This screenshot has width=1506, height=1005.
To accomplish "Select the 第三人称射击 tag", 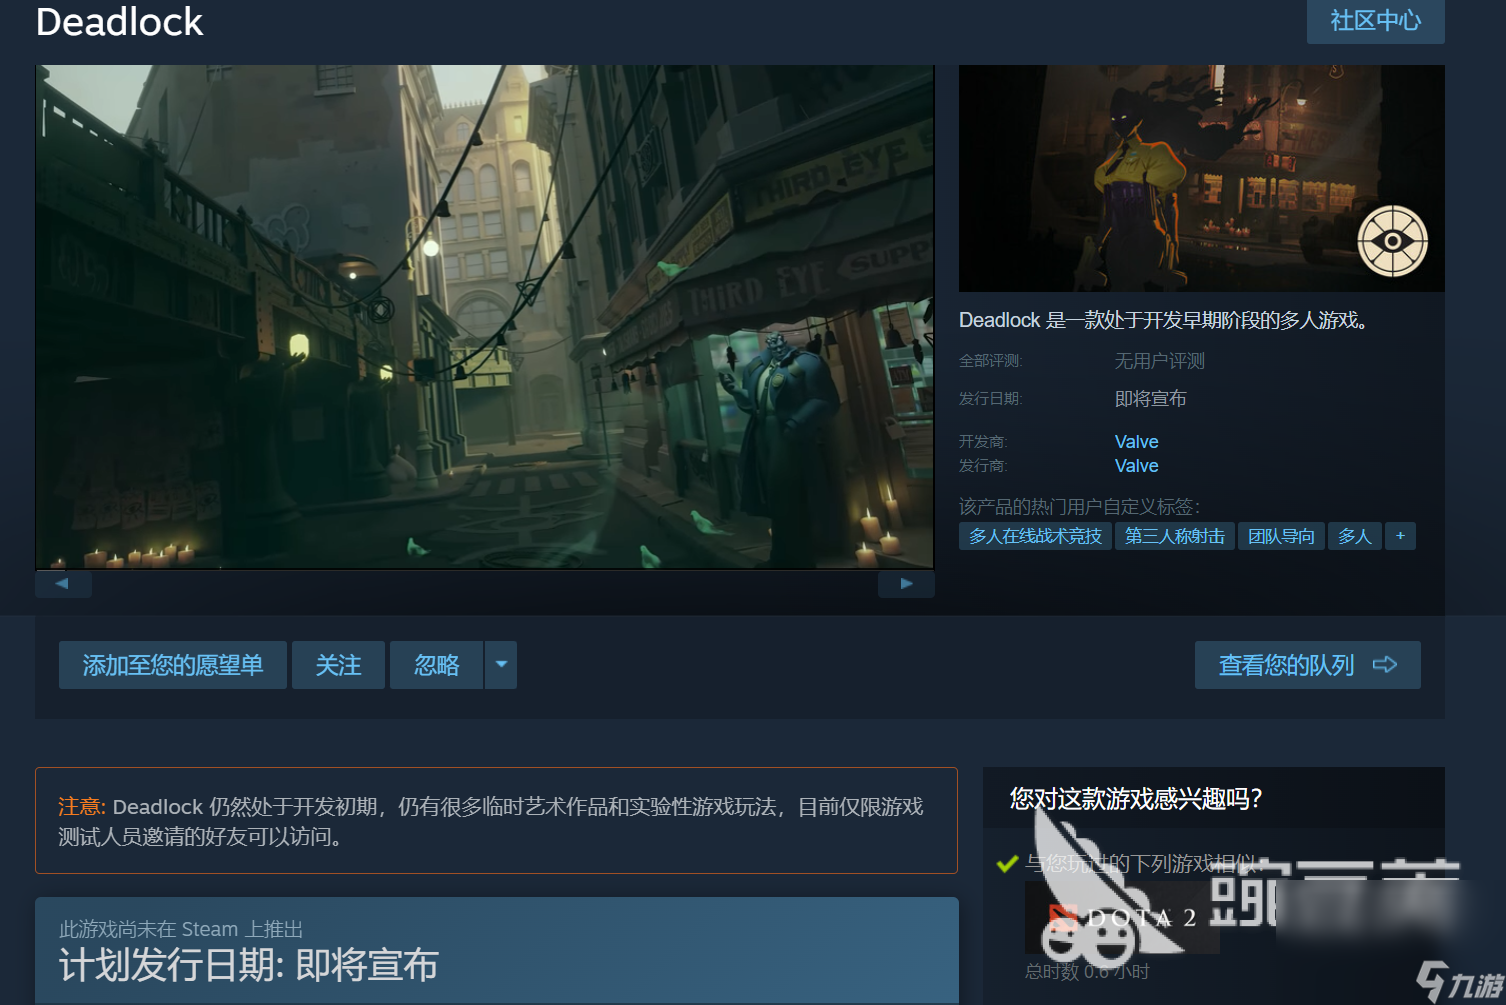I will [x=1175, y=536].
